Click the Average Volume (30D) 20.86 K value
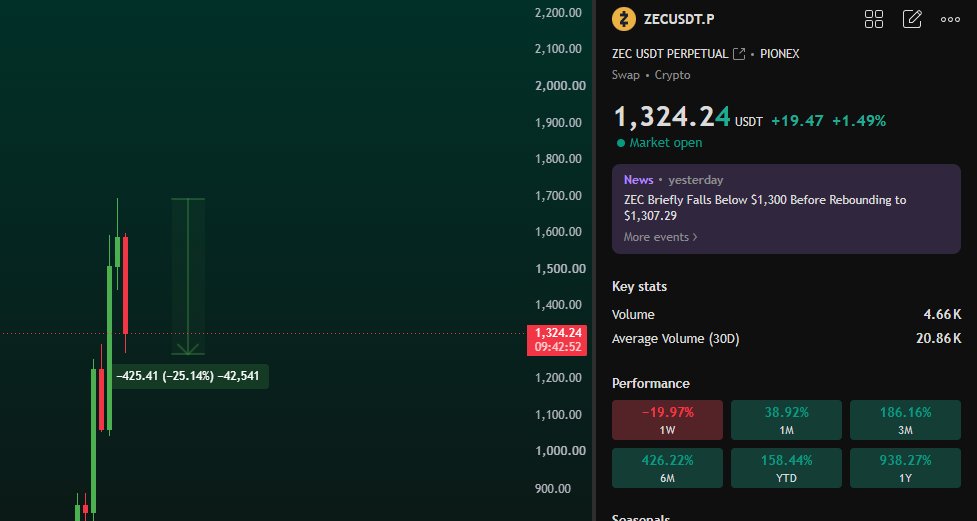This screenshot has width=977, height=521. point(938,339)
